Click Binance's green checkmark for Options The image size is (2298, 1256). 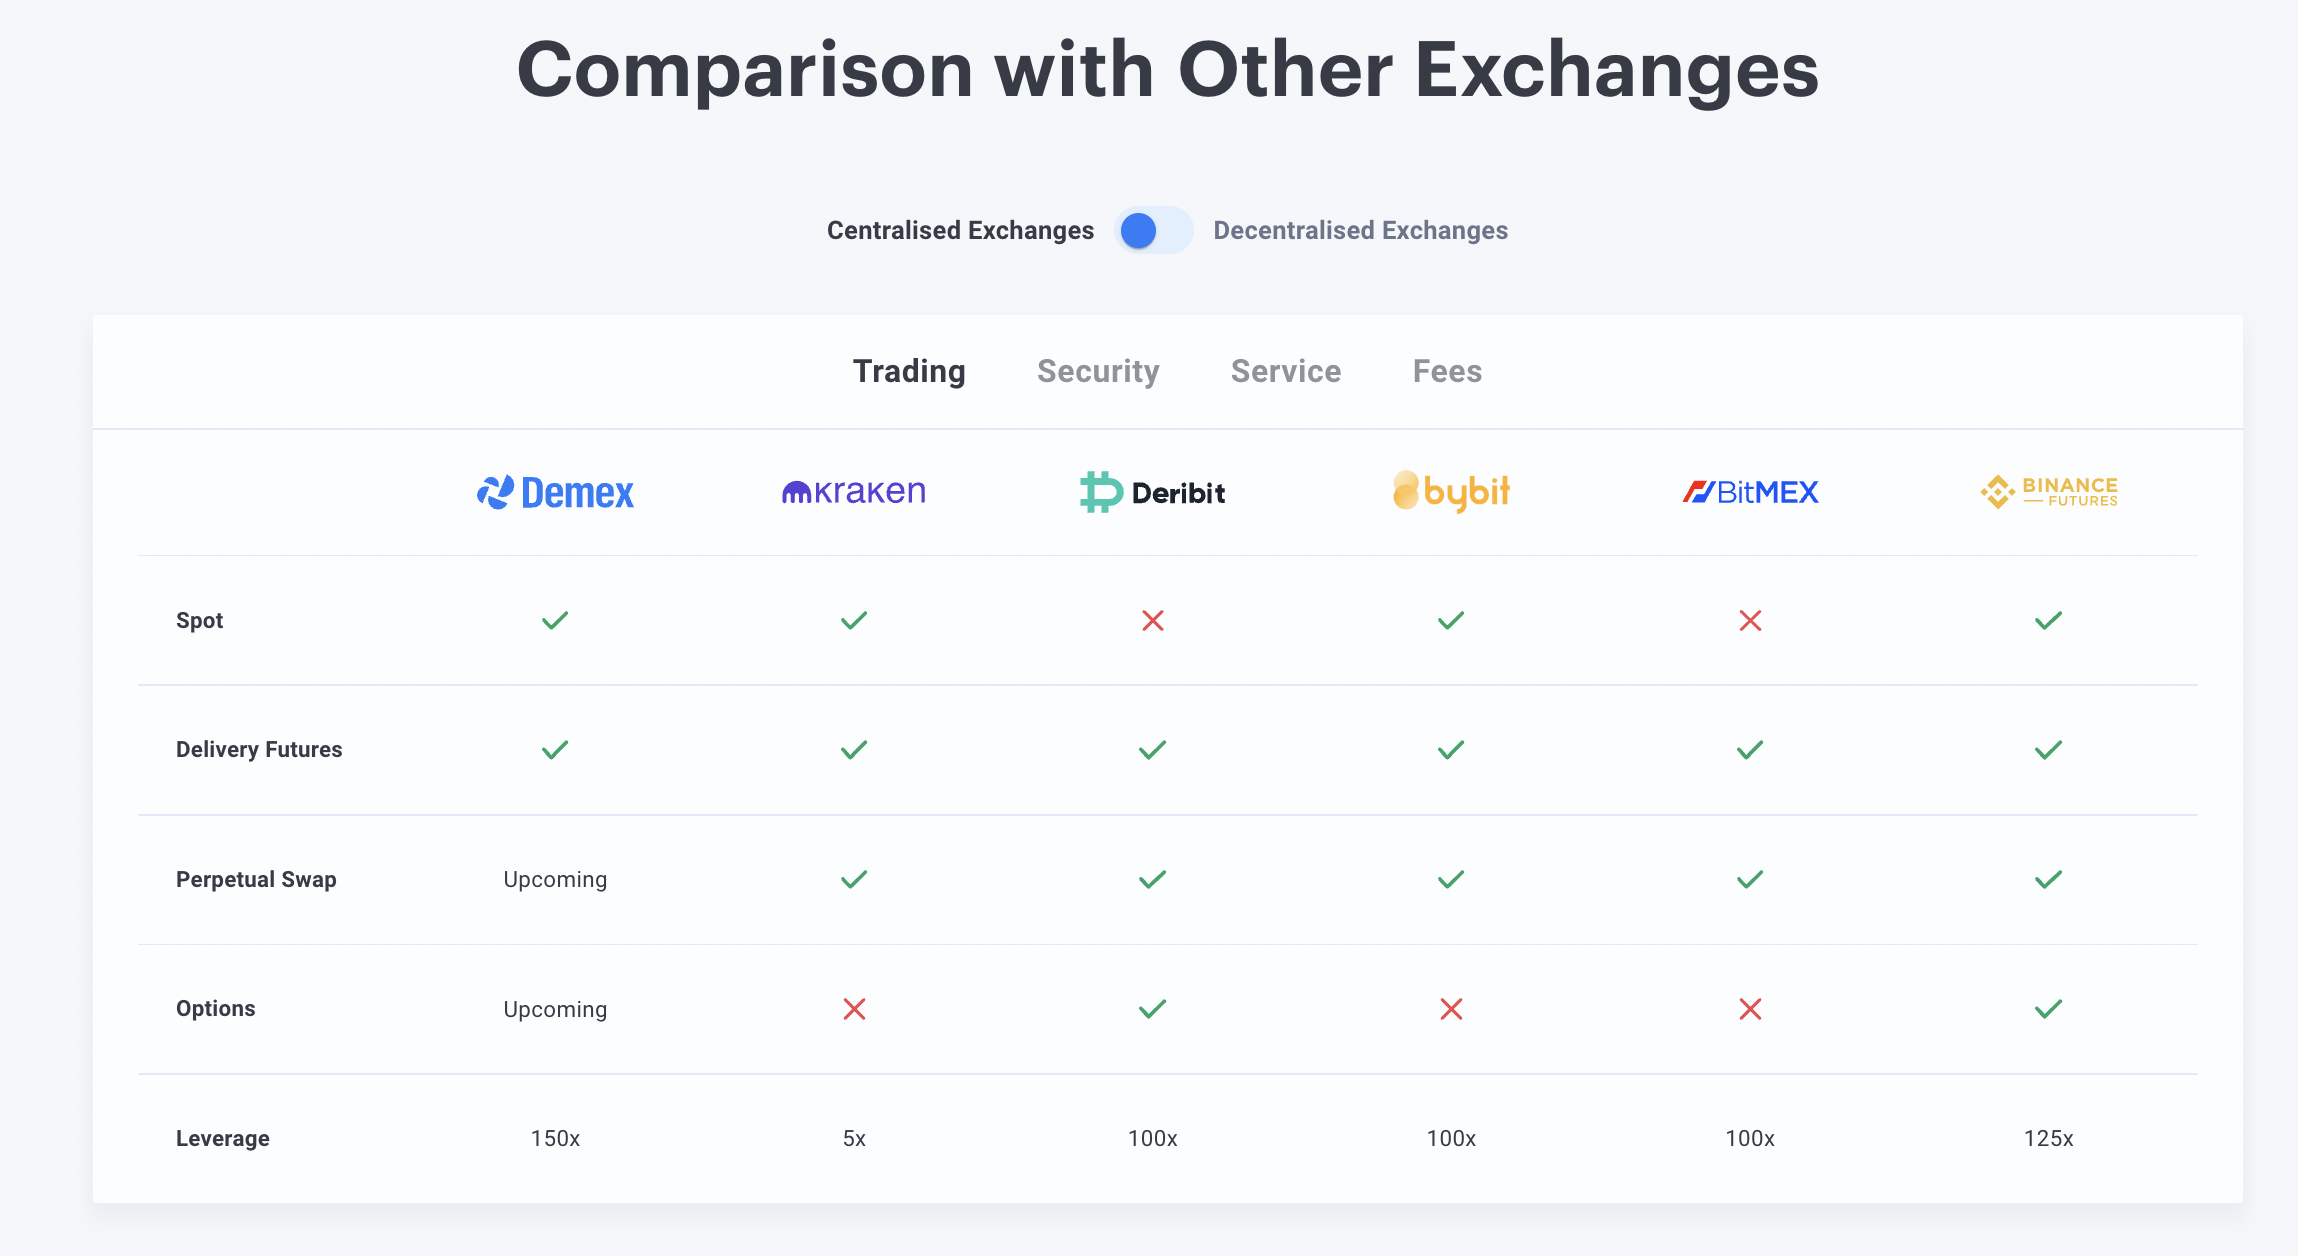(x=2048, y=1009)
